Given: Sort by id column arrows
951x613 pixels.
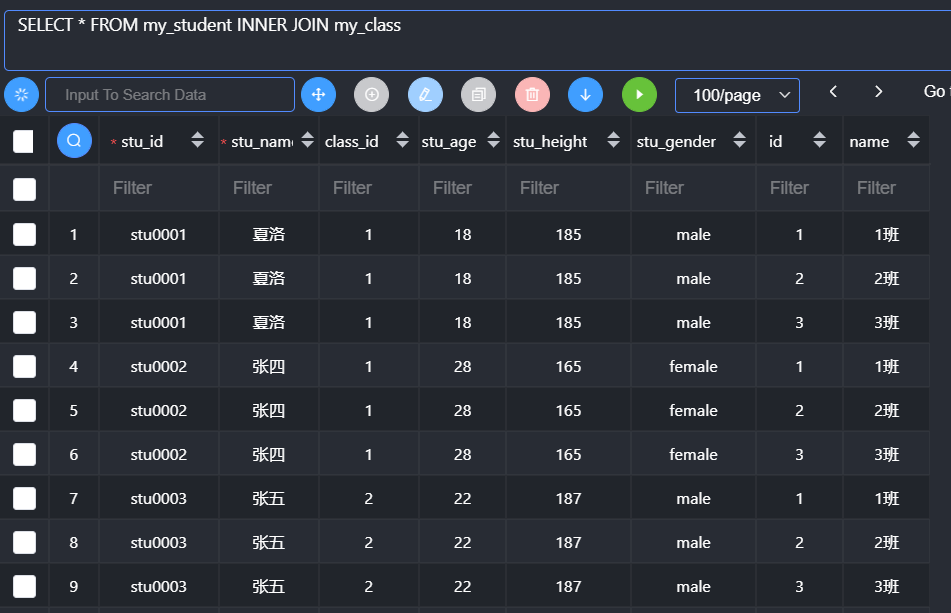Looking at the screenshot, I should coord(819,140).
